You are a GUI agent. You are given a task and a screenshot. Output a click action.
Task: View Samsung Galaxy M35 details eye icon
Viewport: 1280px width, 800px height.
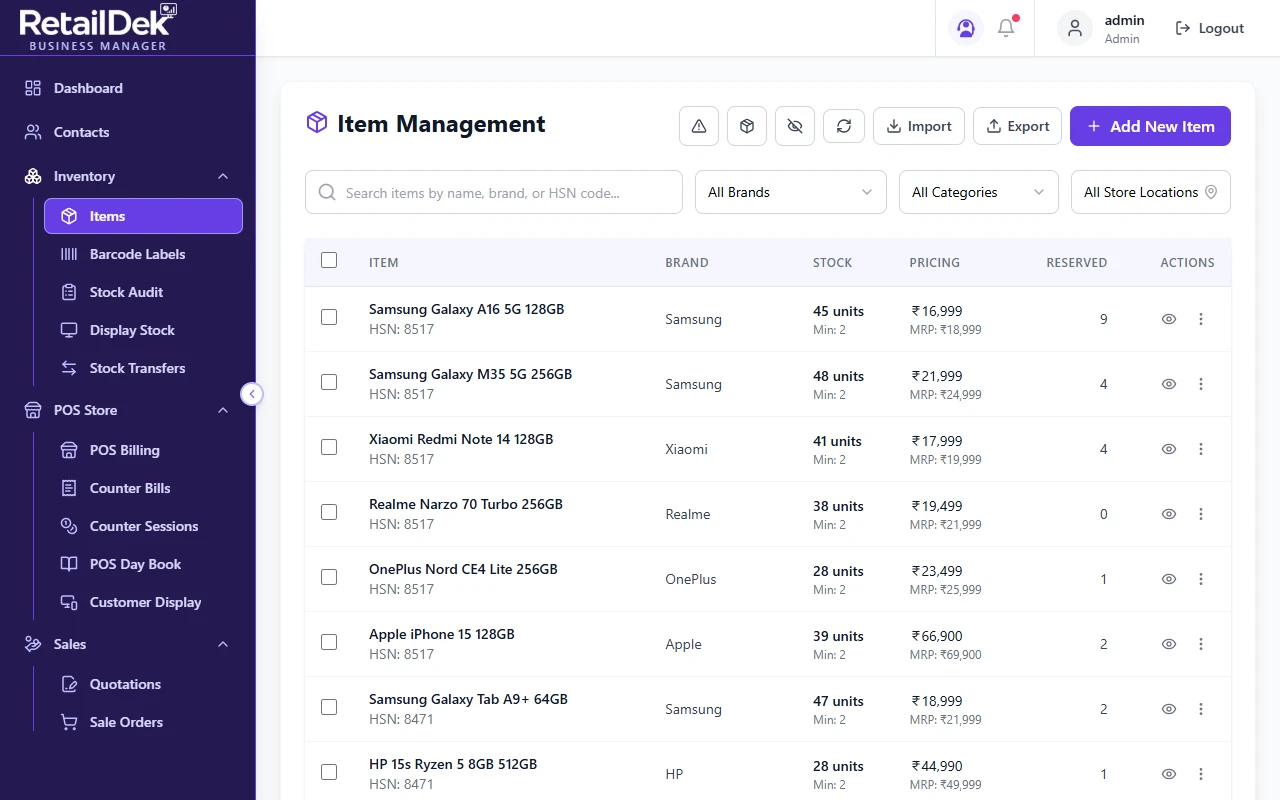[1168, 384]
